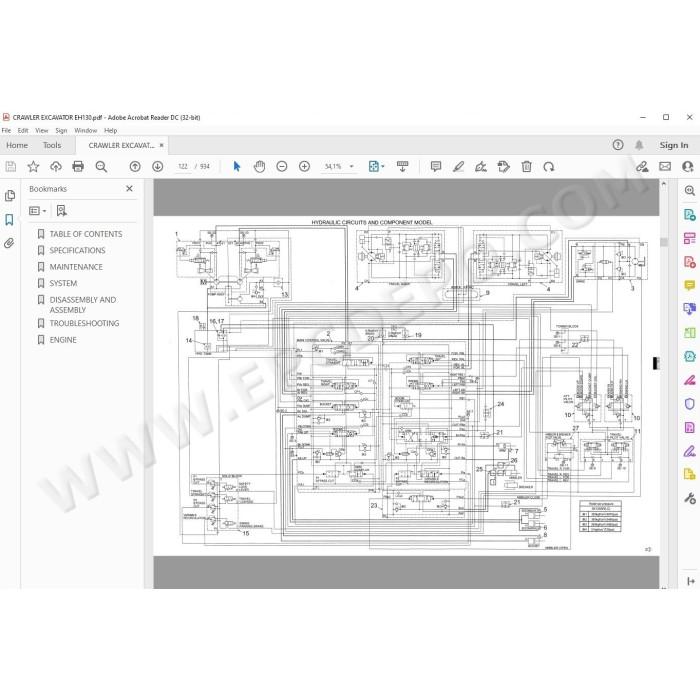Add a sticky note comment
700x700 pixels.
point(436,167)
